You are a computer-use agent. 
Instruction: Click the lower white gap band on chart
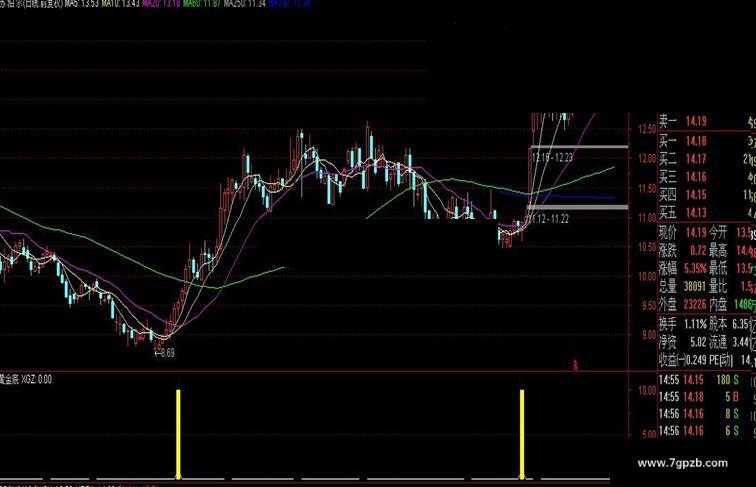click(578, 207)
